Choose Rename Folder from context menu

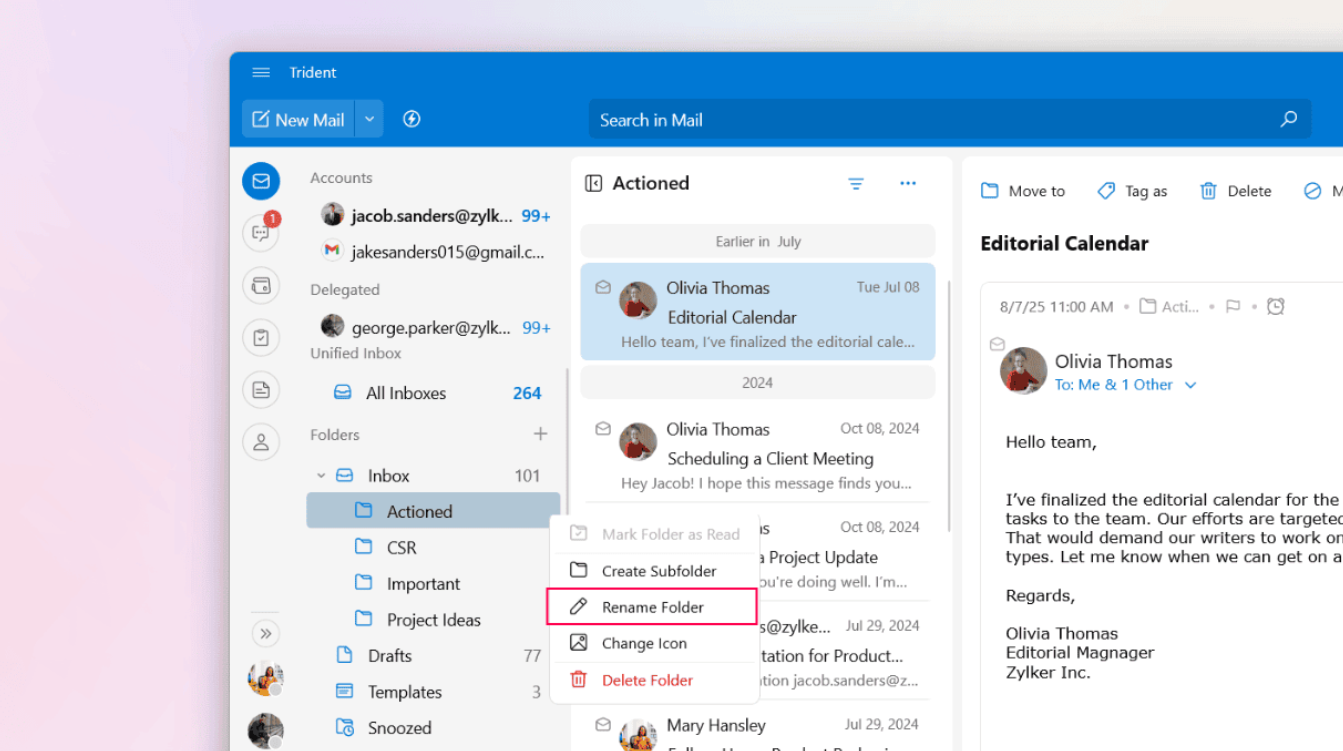point(652,607)
